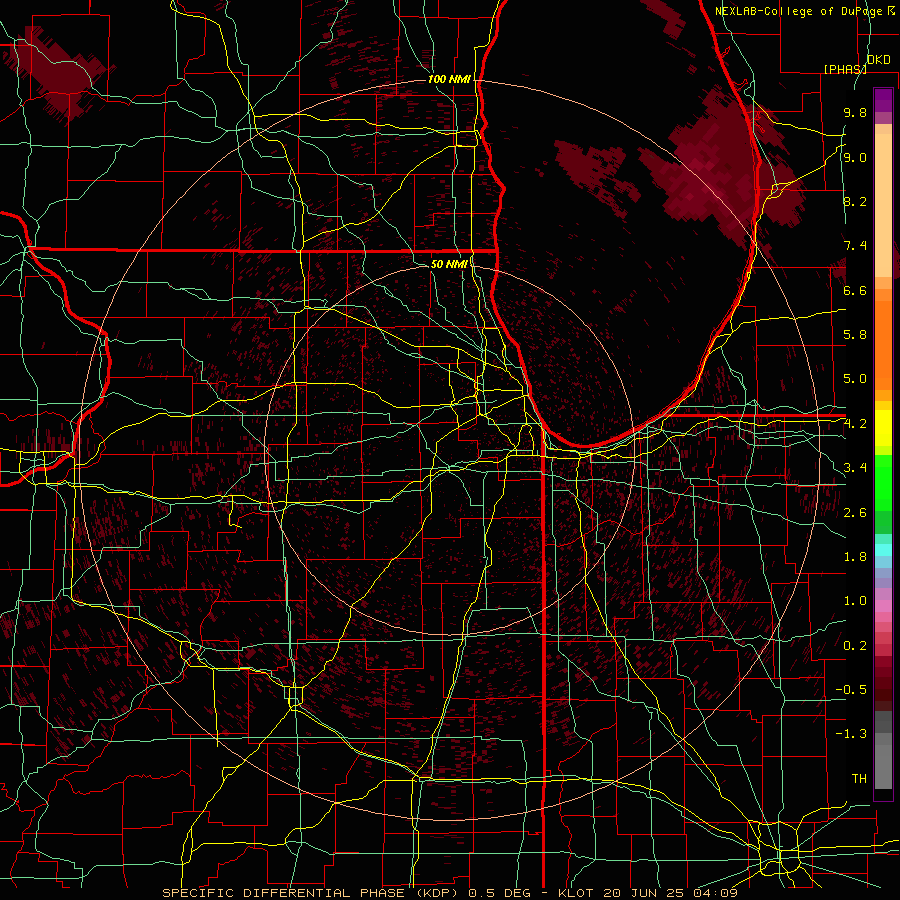Select the 3.4 value on the color scale
Screen dimensions: 900x900
point(855,468)
